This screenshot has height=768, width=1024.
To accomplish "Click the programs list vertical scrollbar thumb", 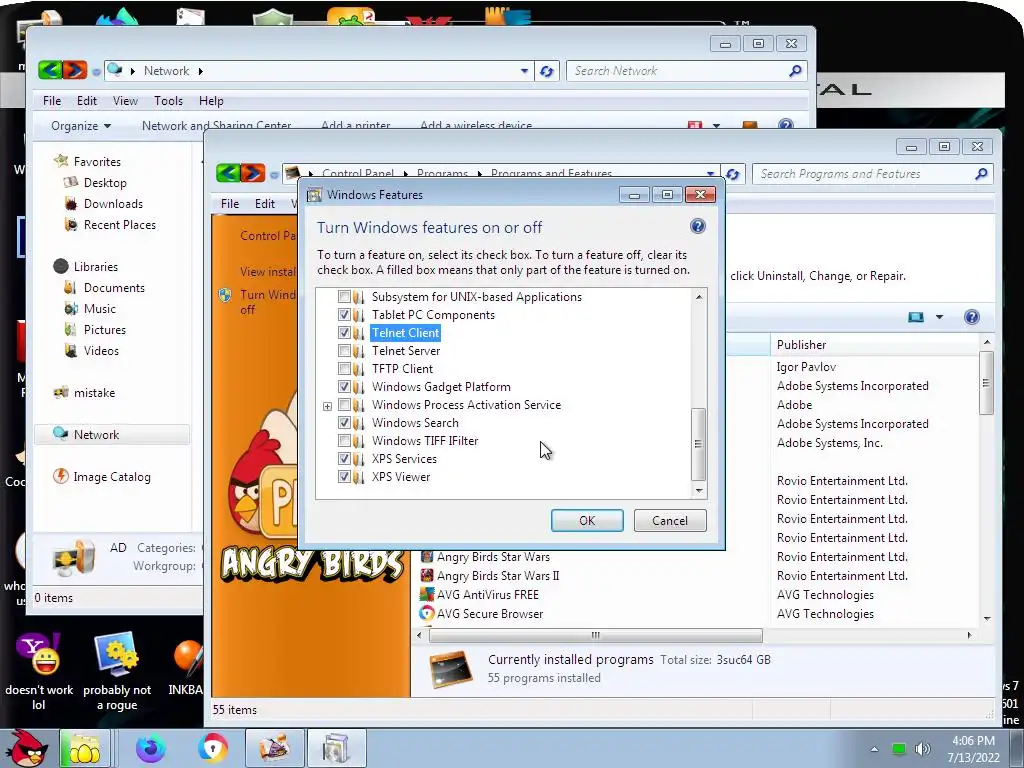I will pos(987,383).
